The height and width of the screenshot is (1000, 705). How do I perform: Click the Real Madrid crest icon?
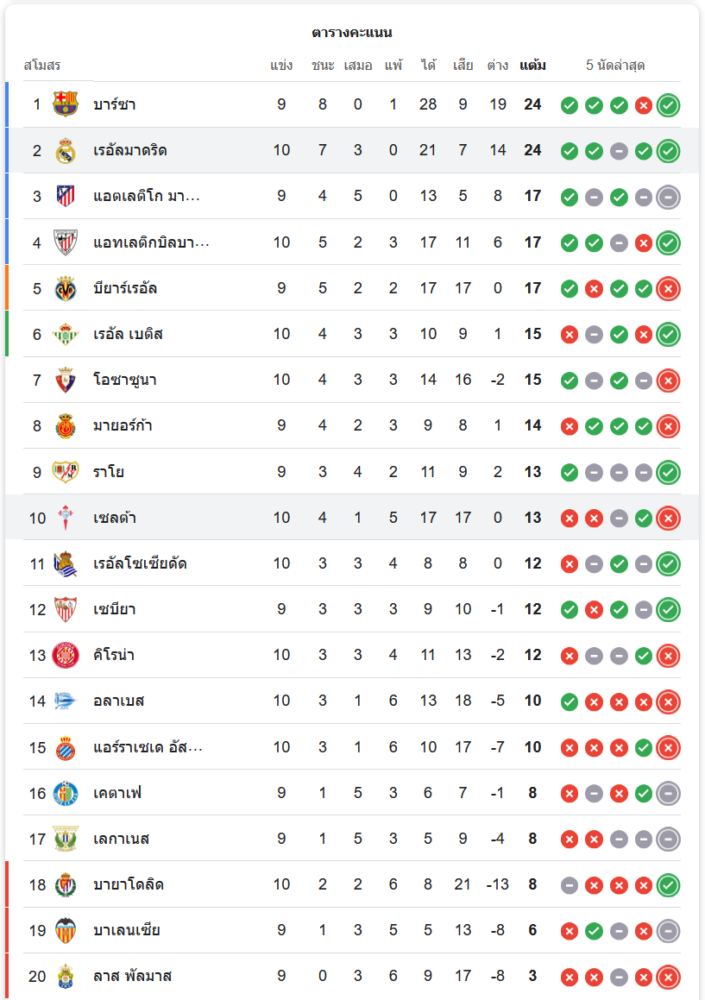[66, 150]
